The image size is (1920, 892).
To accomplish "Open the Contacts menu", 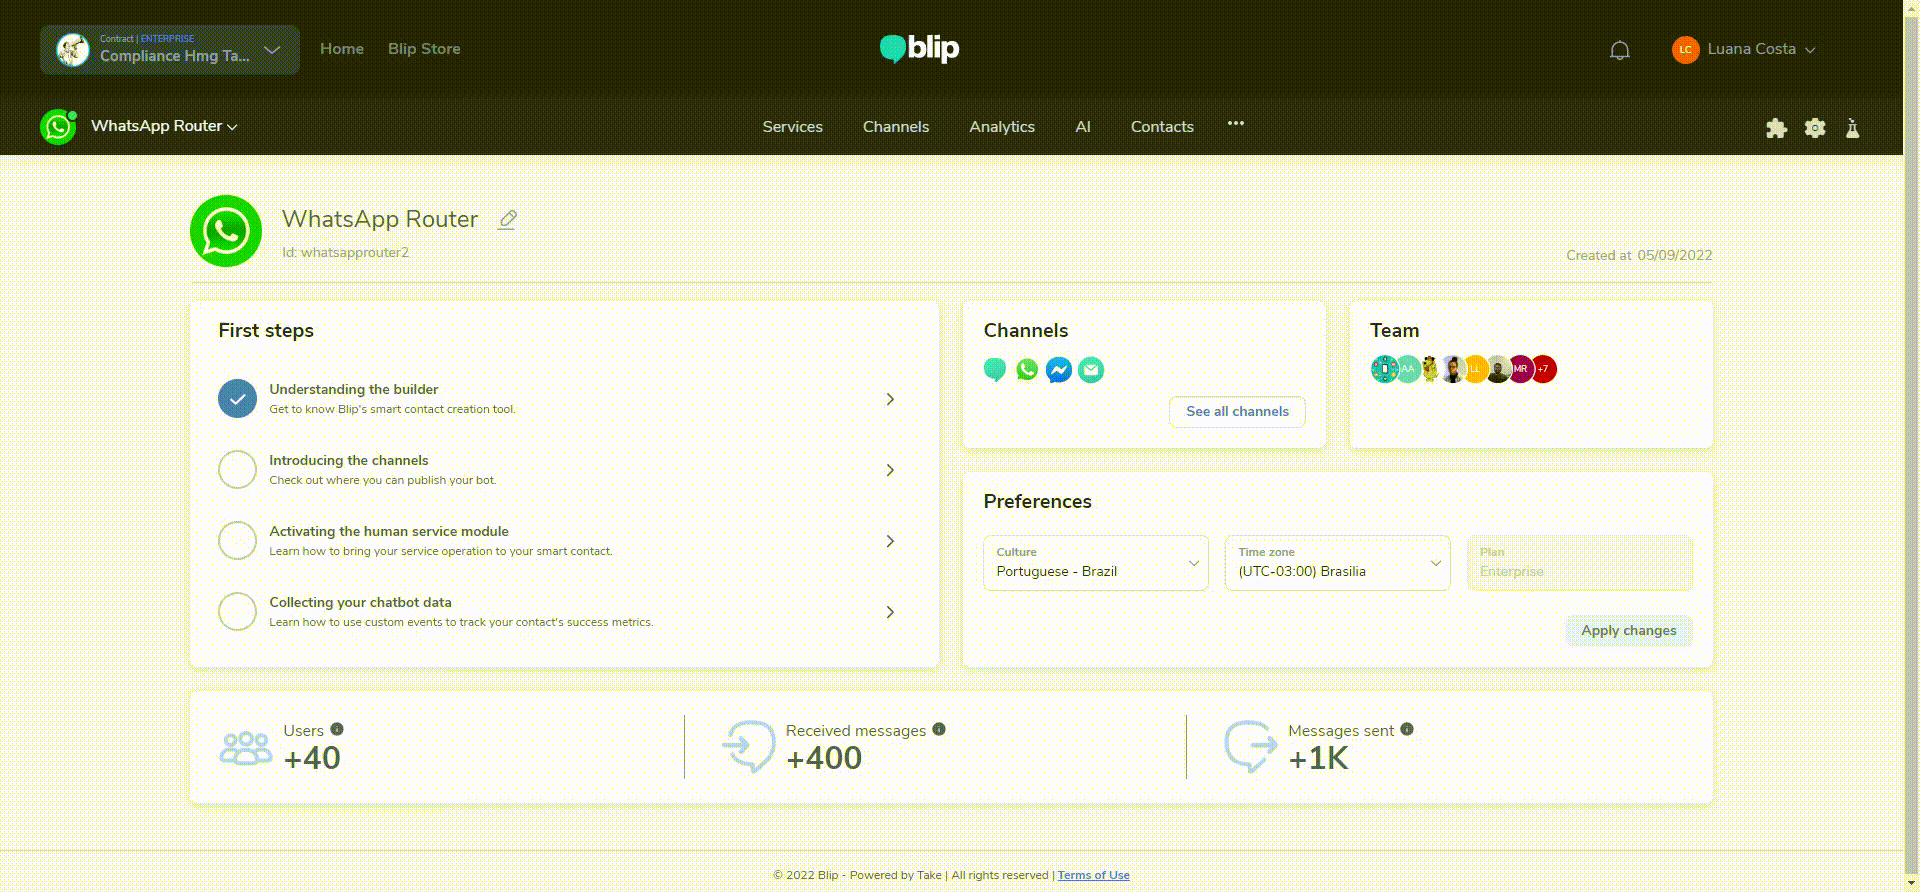I will (x=1162, y=127).
